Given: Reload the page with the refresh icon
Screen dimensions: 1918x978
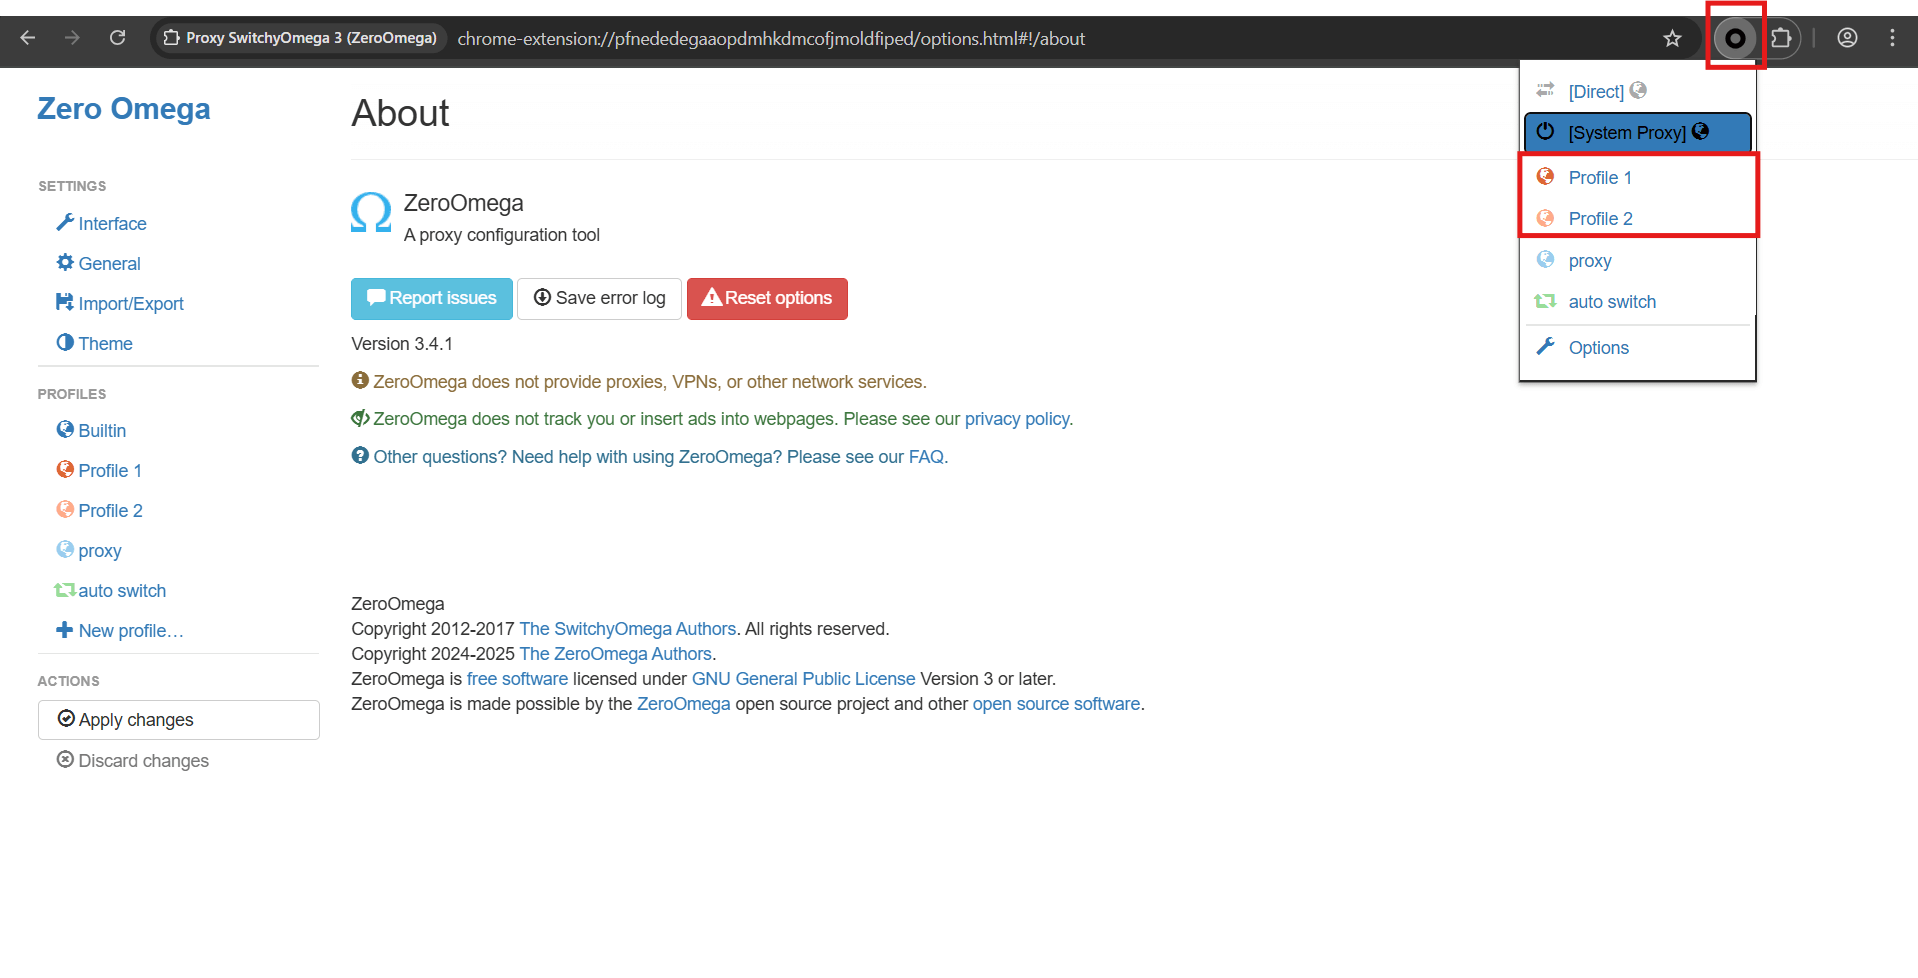Looking at the screenshot, I should click(117, 38).
